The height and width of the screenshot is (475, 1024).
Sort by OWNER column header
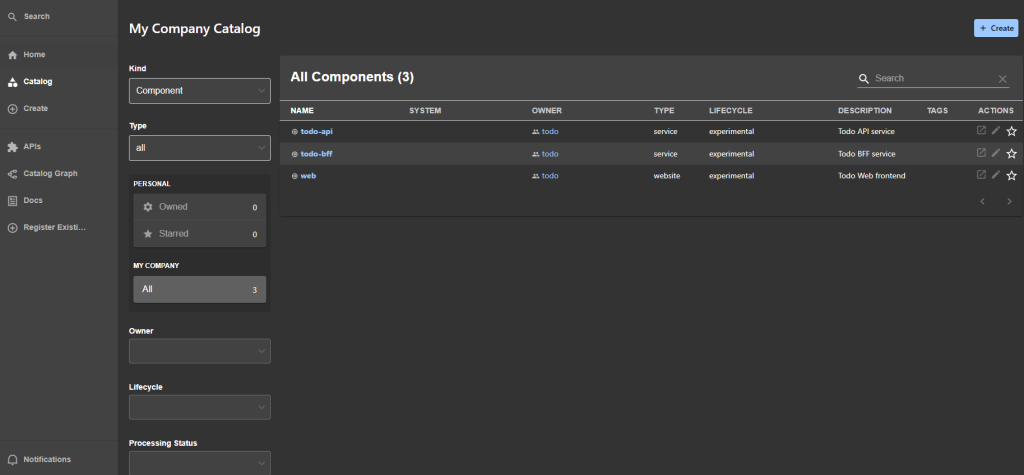[547, 110]
